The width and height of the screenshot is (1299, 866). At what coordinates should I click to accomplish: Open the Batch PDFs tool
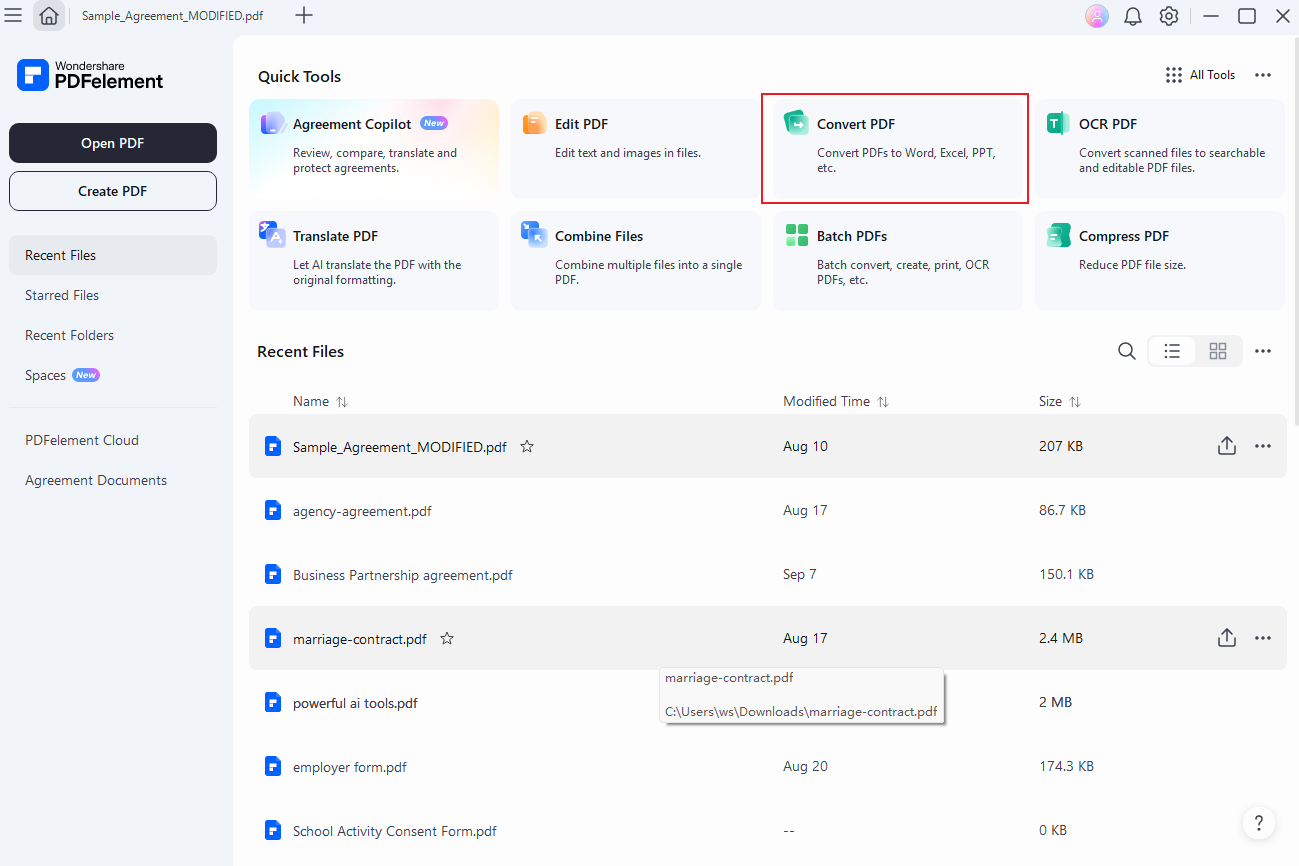tap(898, 260)
